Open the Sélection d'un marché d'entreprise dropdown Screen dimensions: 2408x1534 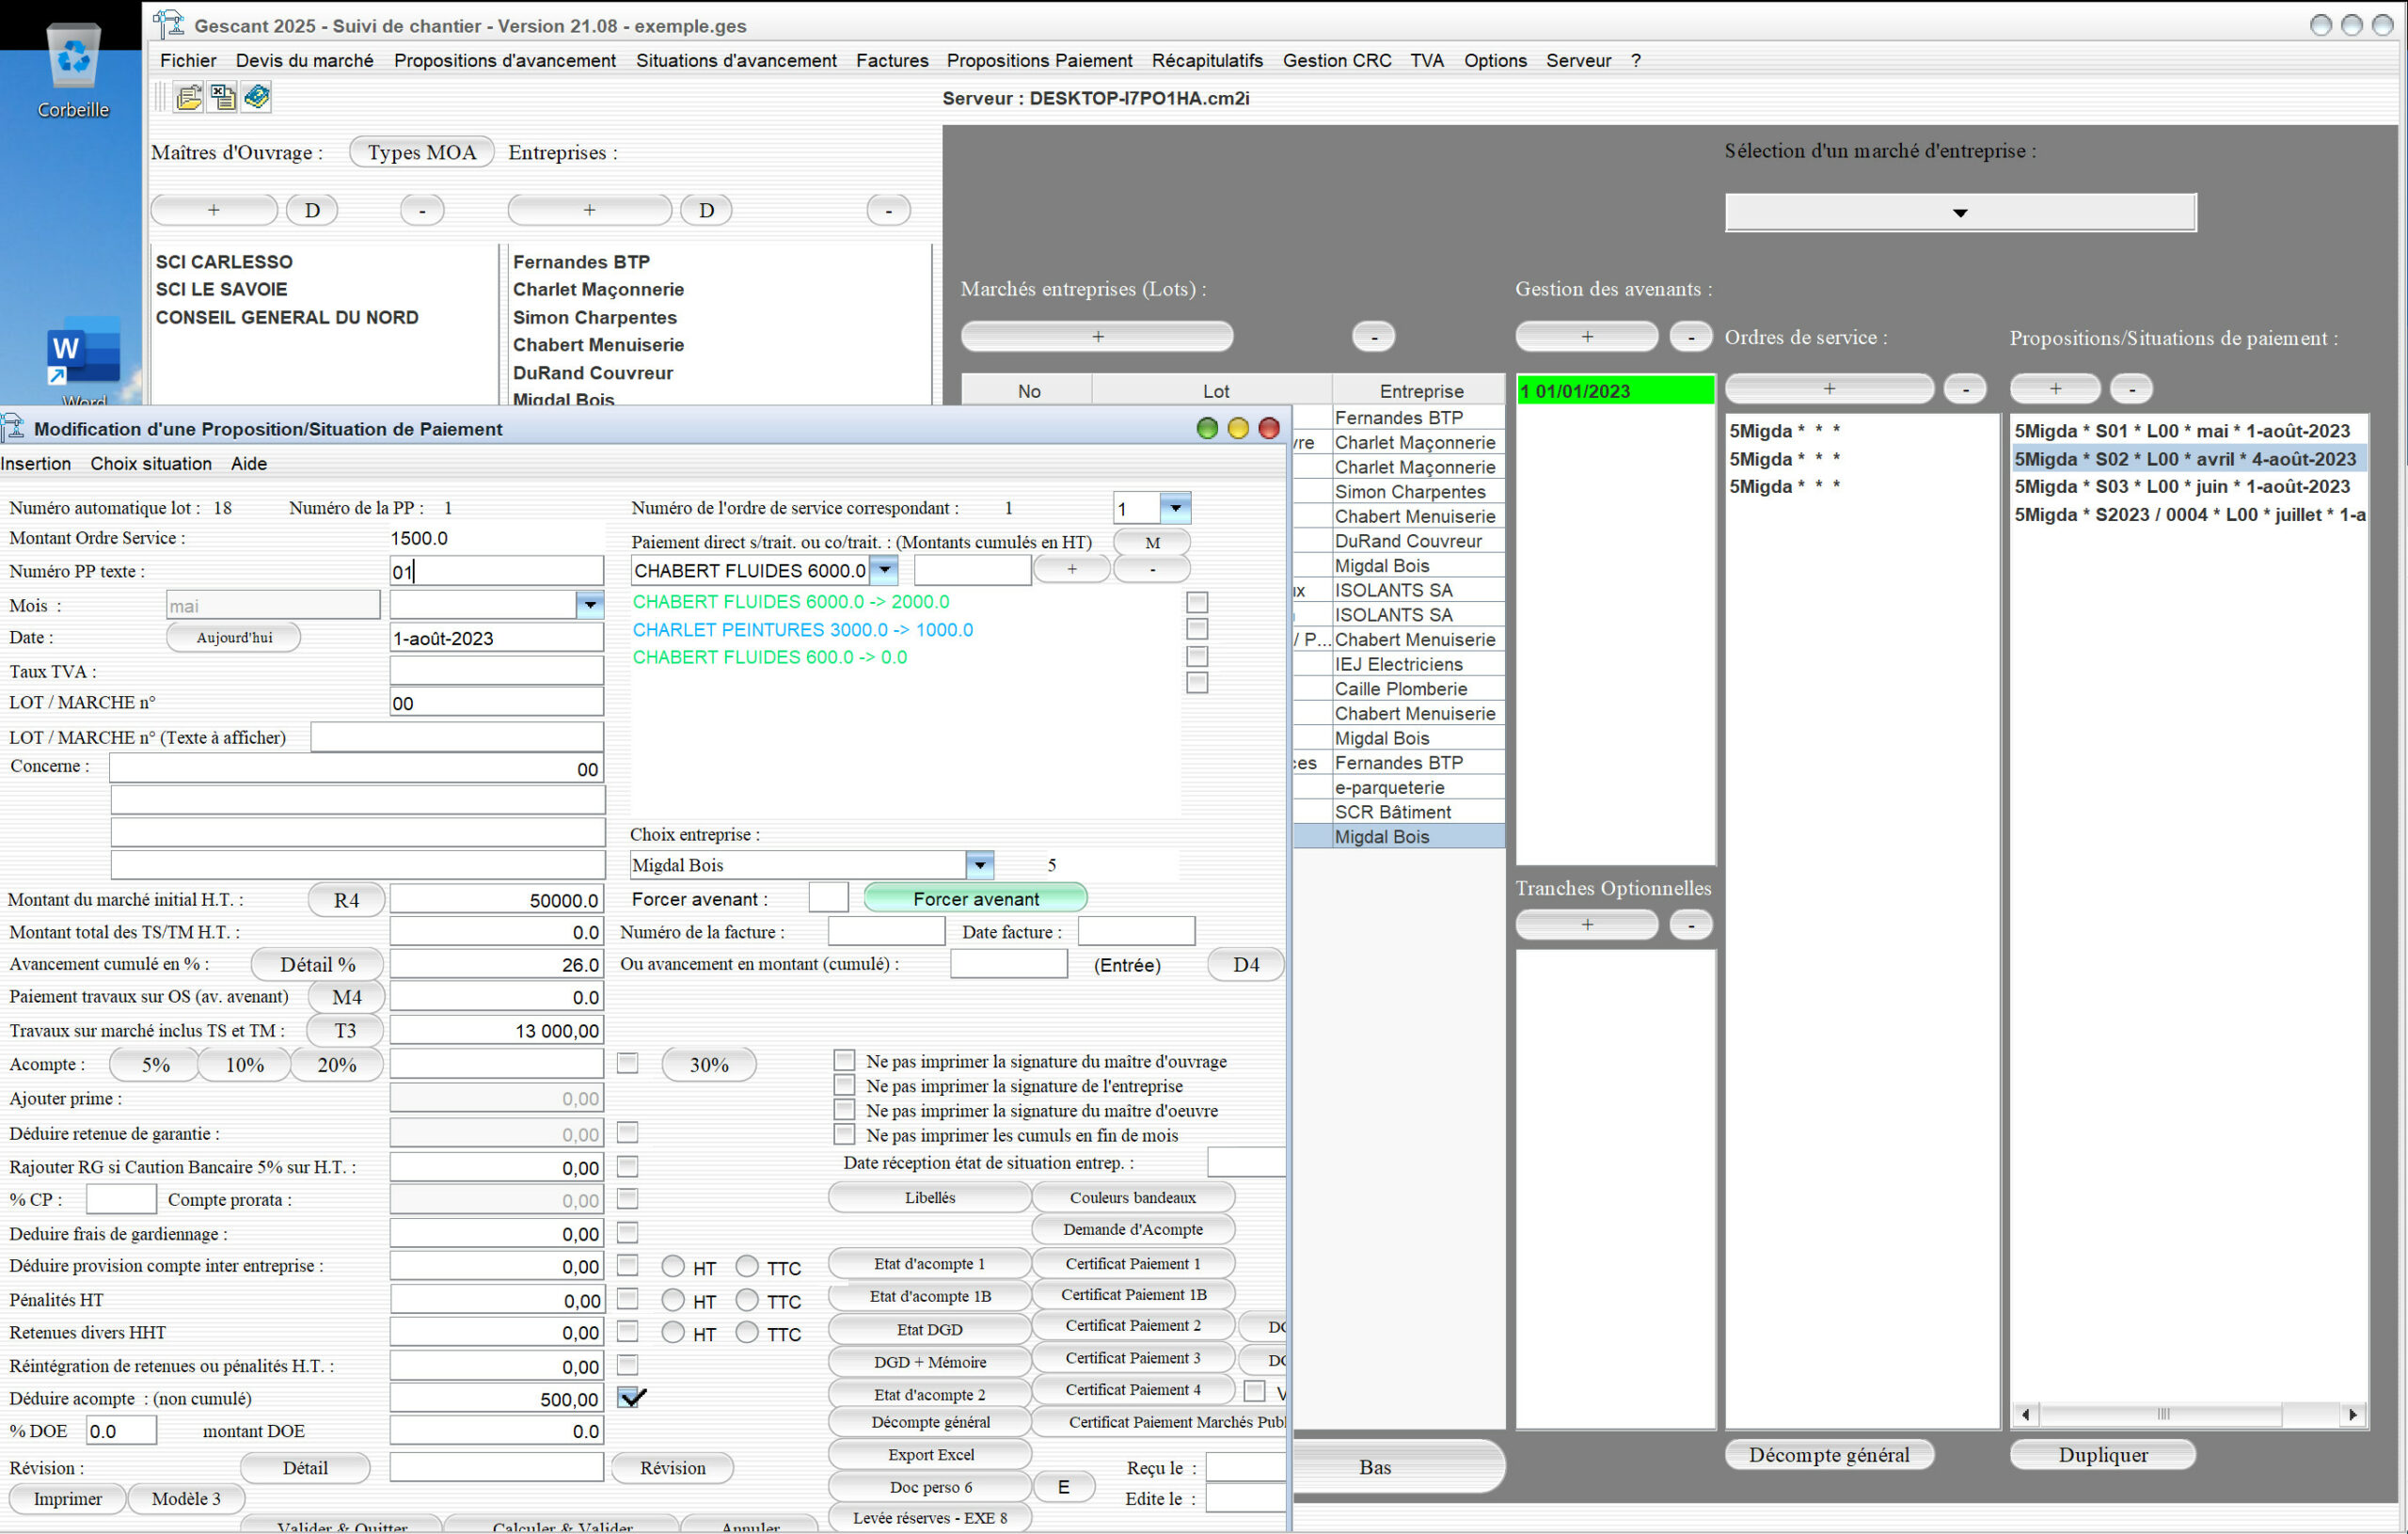click(x=1960, y=212)
